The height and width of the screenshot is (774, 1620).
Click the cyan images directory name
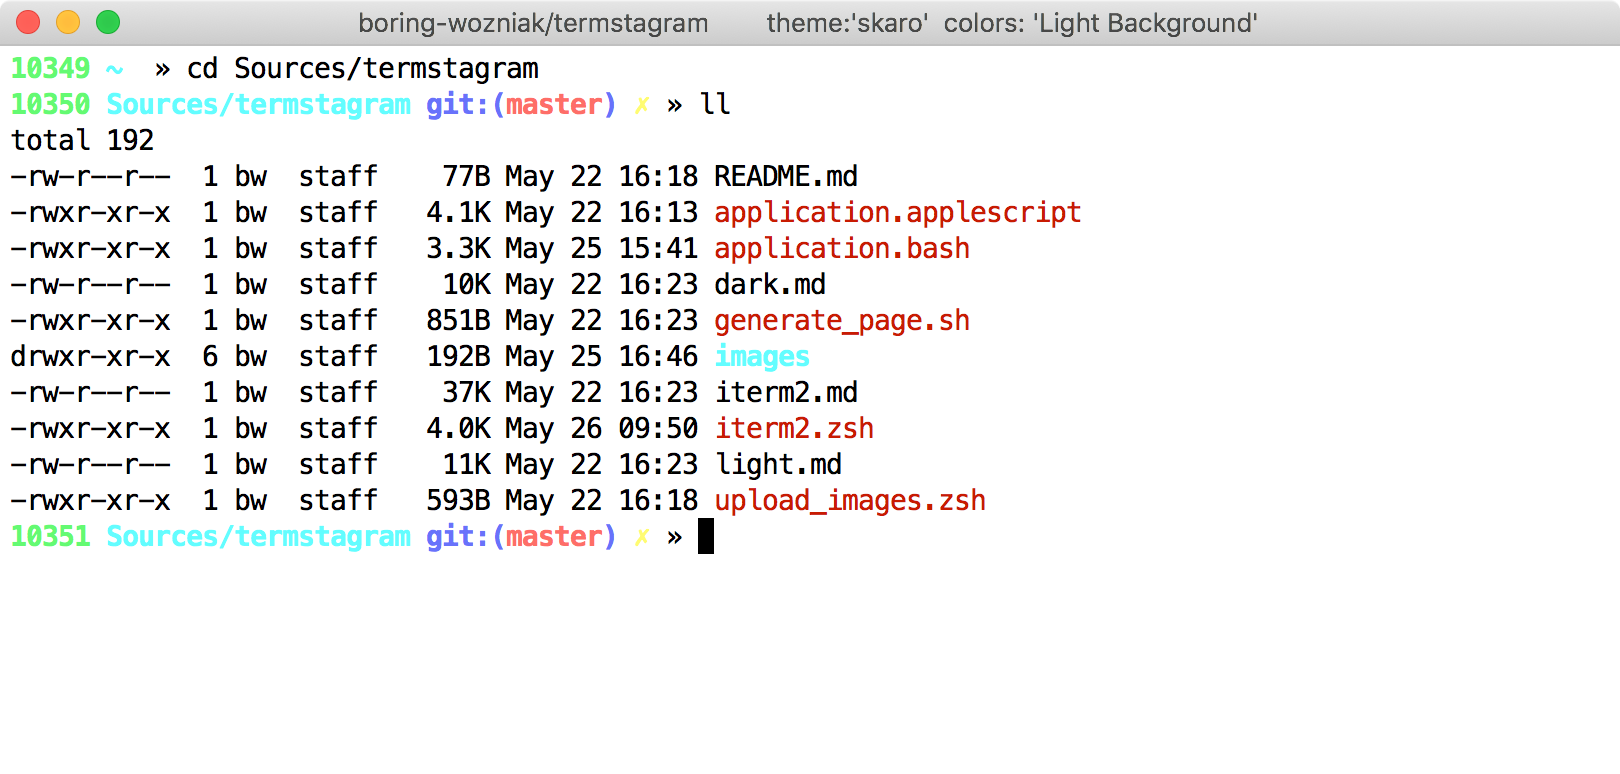[x=761, y=357]
